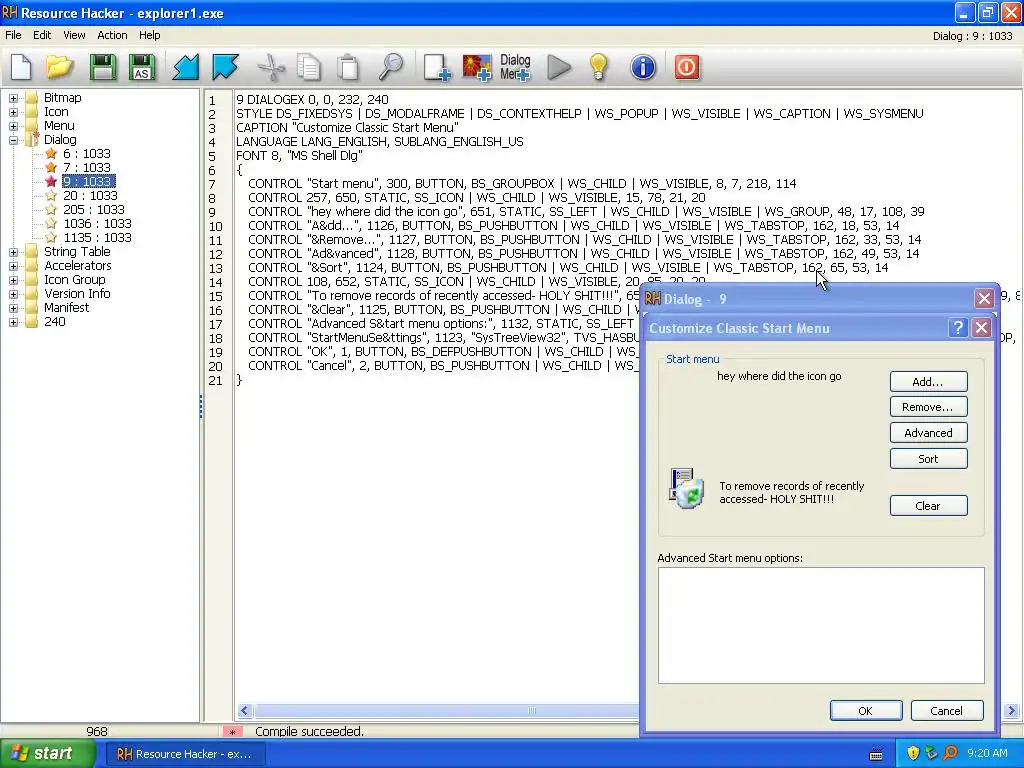The width and height of the screenshot is (1024, 768).
Task: Collapse the Dialog folder node
Action: [13, 140]
